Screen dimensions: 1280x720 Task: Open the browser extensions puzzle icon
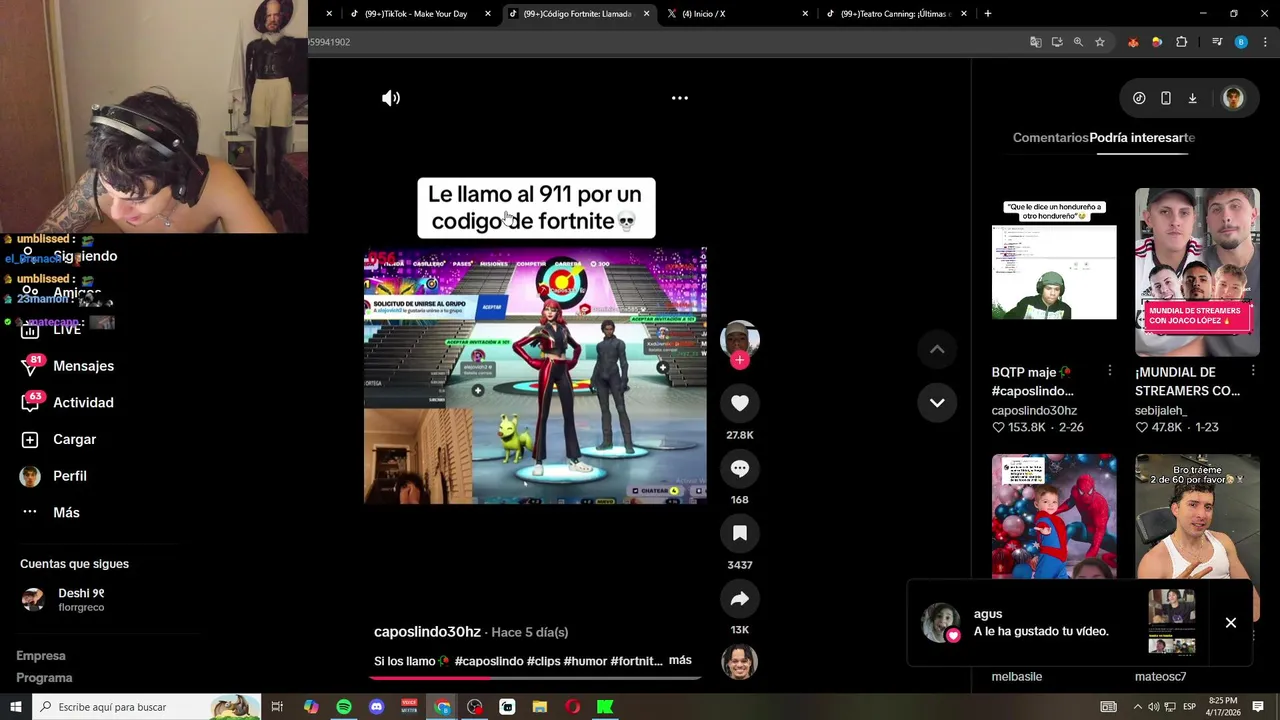(1182, 42)
